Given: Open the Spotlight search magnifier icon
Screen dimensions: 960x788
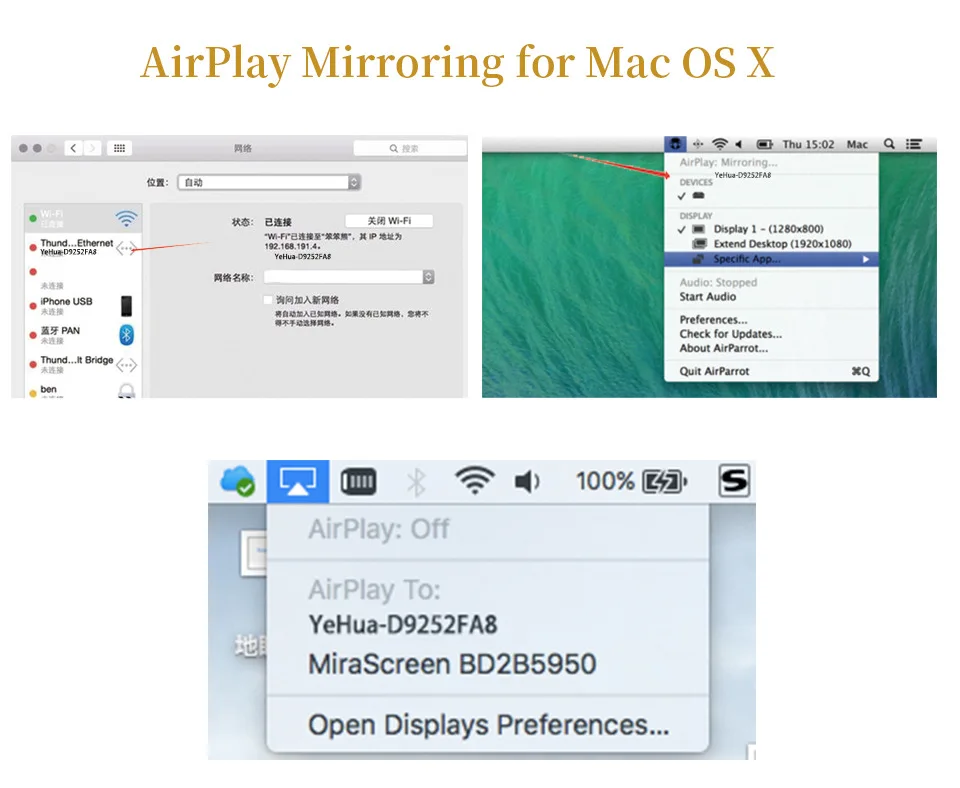Looking at the screenshot, I should [889, 144].
